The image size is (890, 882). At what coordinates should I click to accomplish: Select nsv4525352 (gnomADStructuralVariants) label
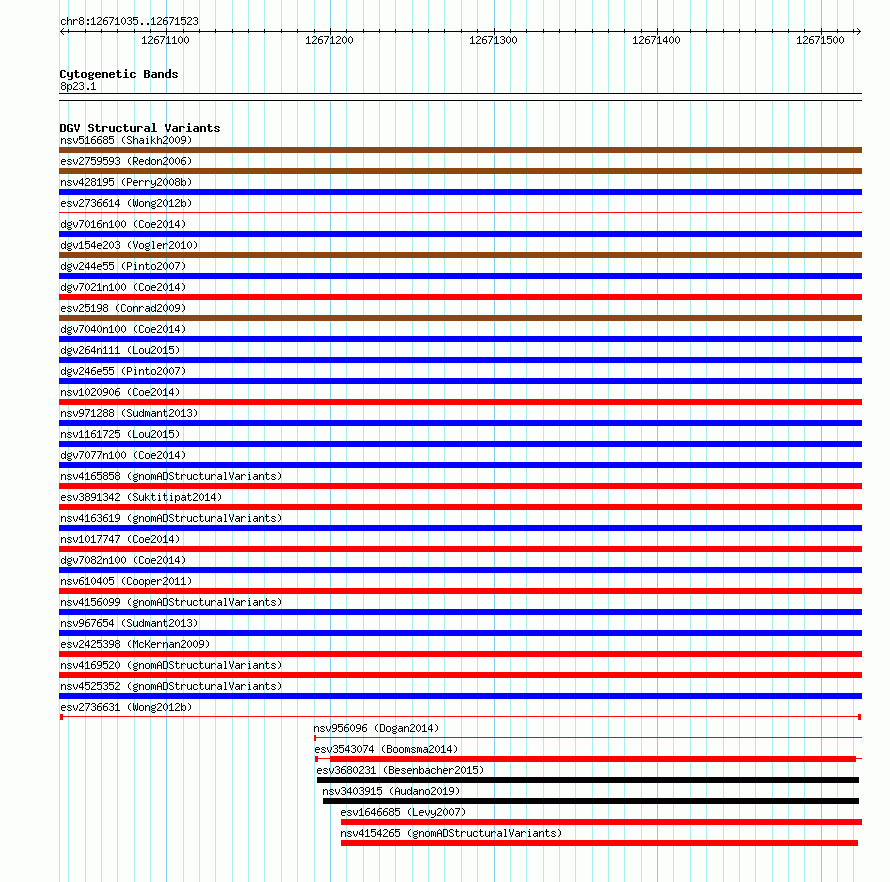pyautogui.click(x=171, y=686)
